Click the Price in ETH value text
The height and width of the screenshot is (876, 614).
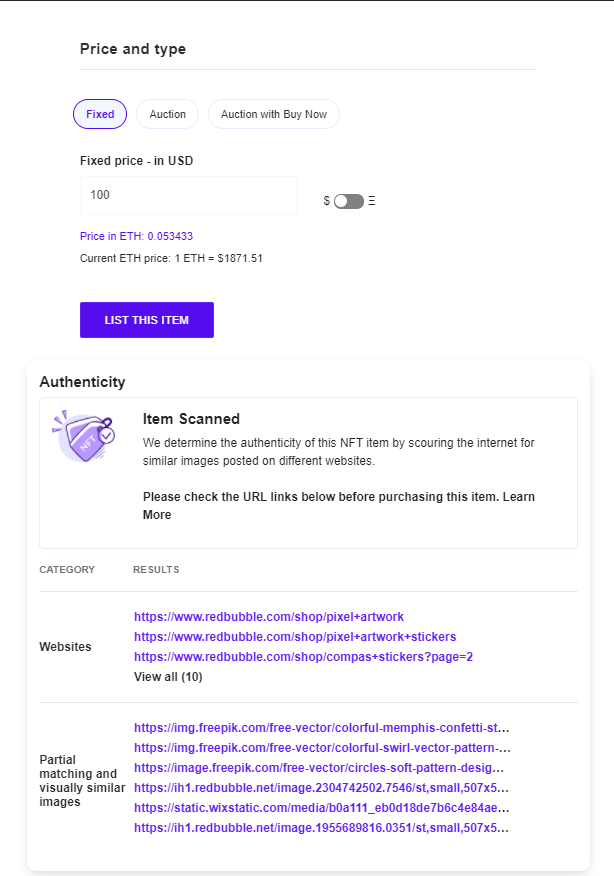point(136,237)
